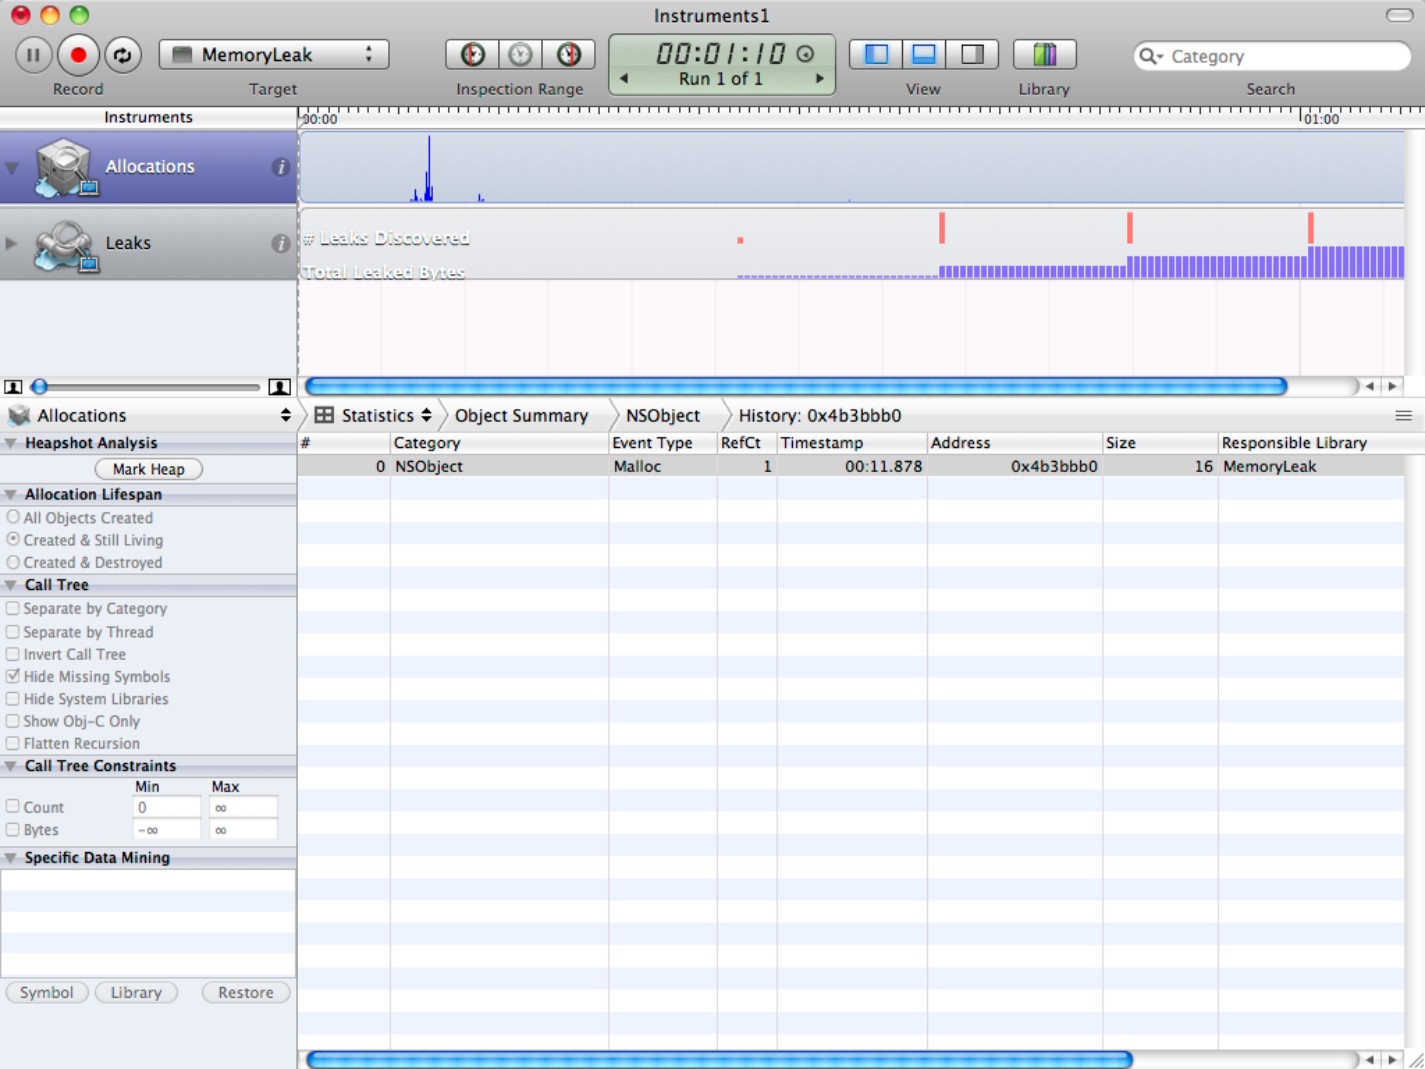Viewport: 1425px width, 1069px height.
Task: Pause the recording with the pause button
Action: pyautogui.click(x=33, y=55)
